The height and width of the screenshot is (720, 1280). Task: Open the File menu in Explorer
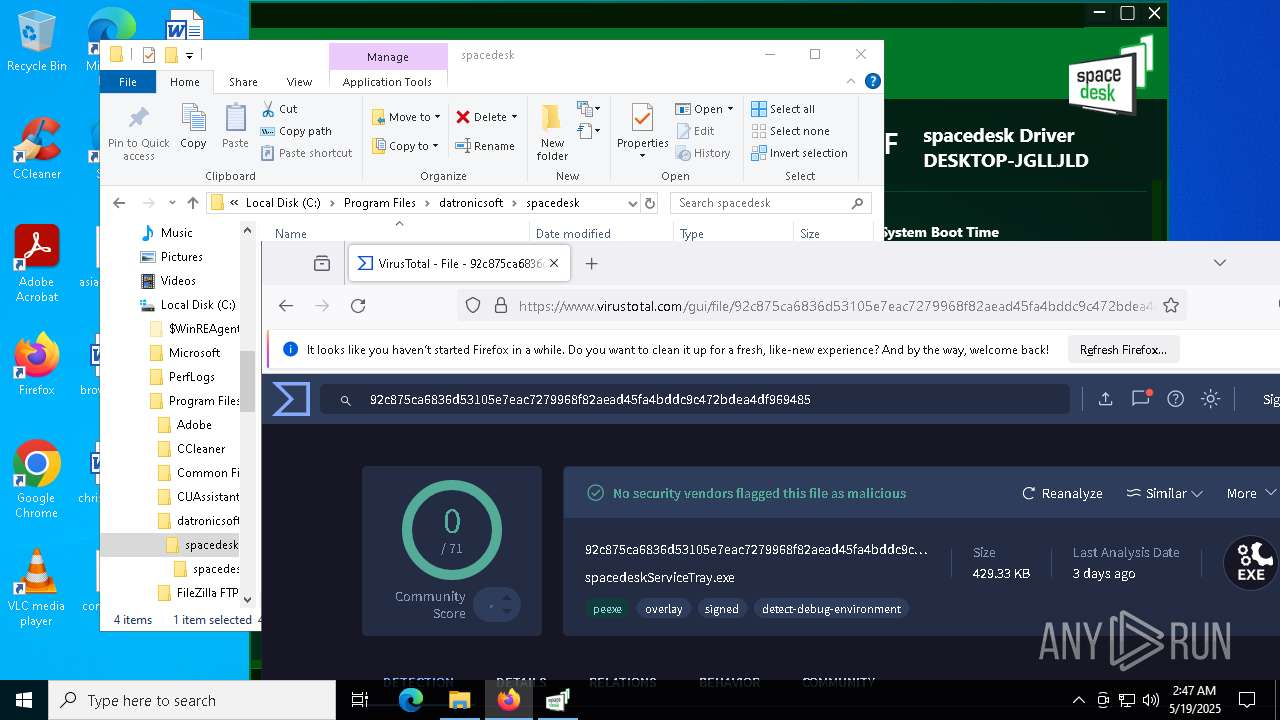click(128, 82)
